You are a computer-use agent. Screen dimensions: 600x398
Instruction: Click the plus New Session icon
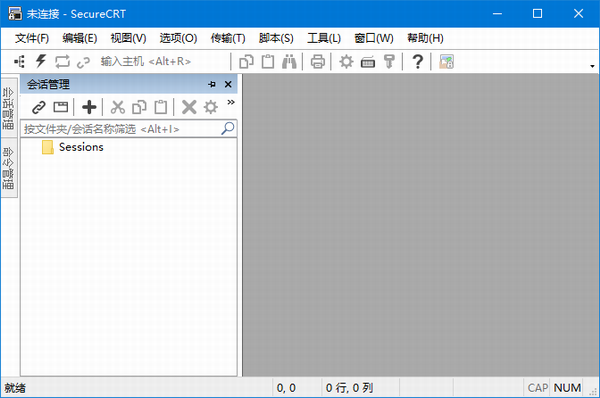(x=89, y=107)
